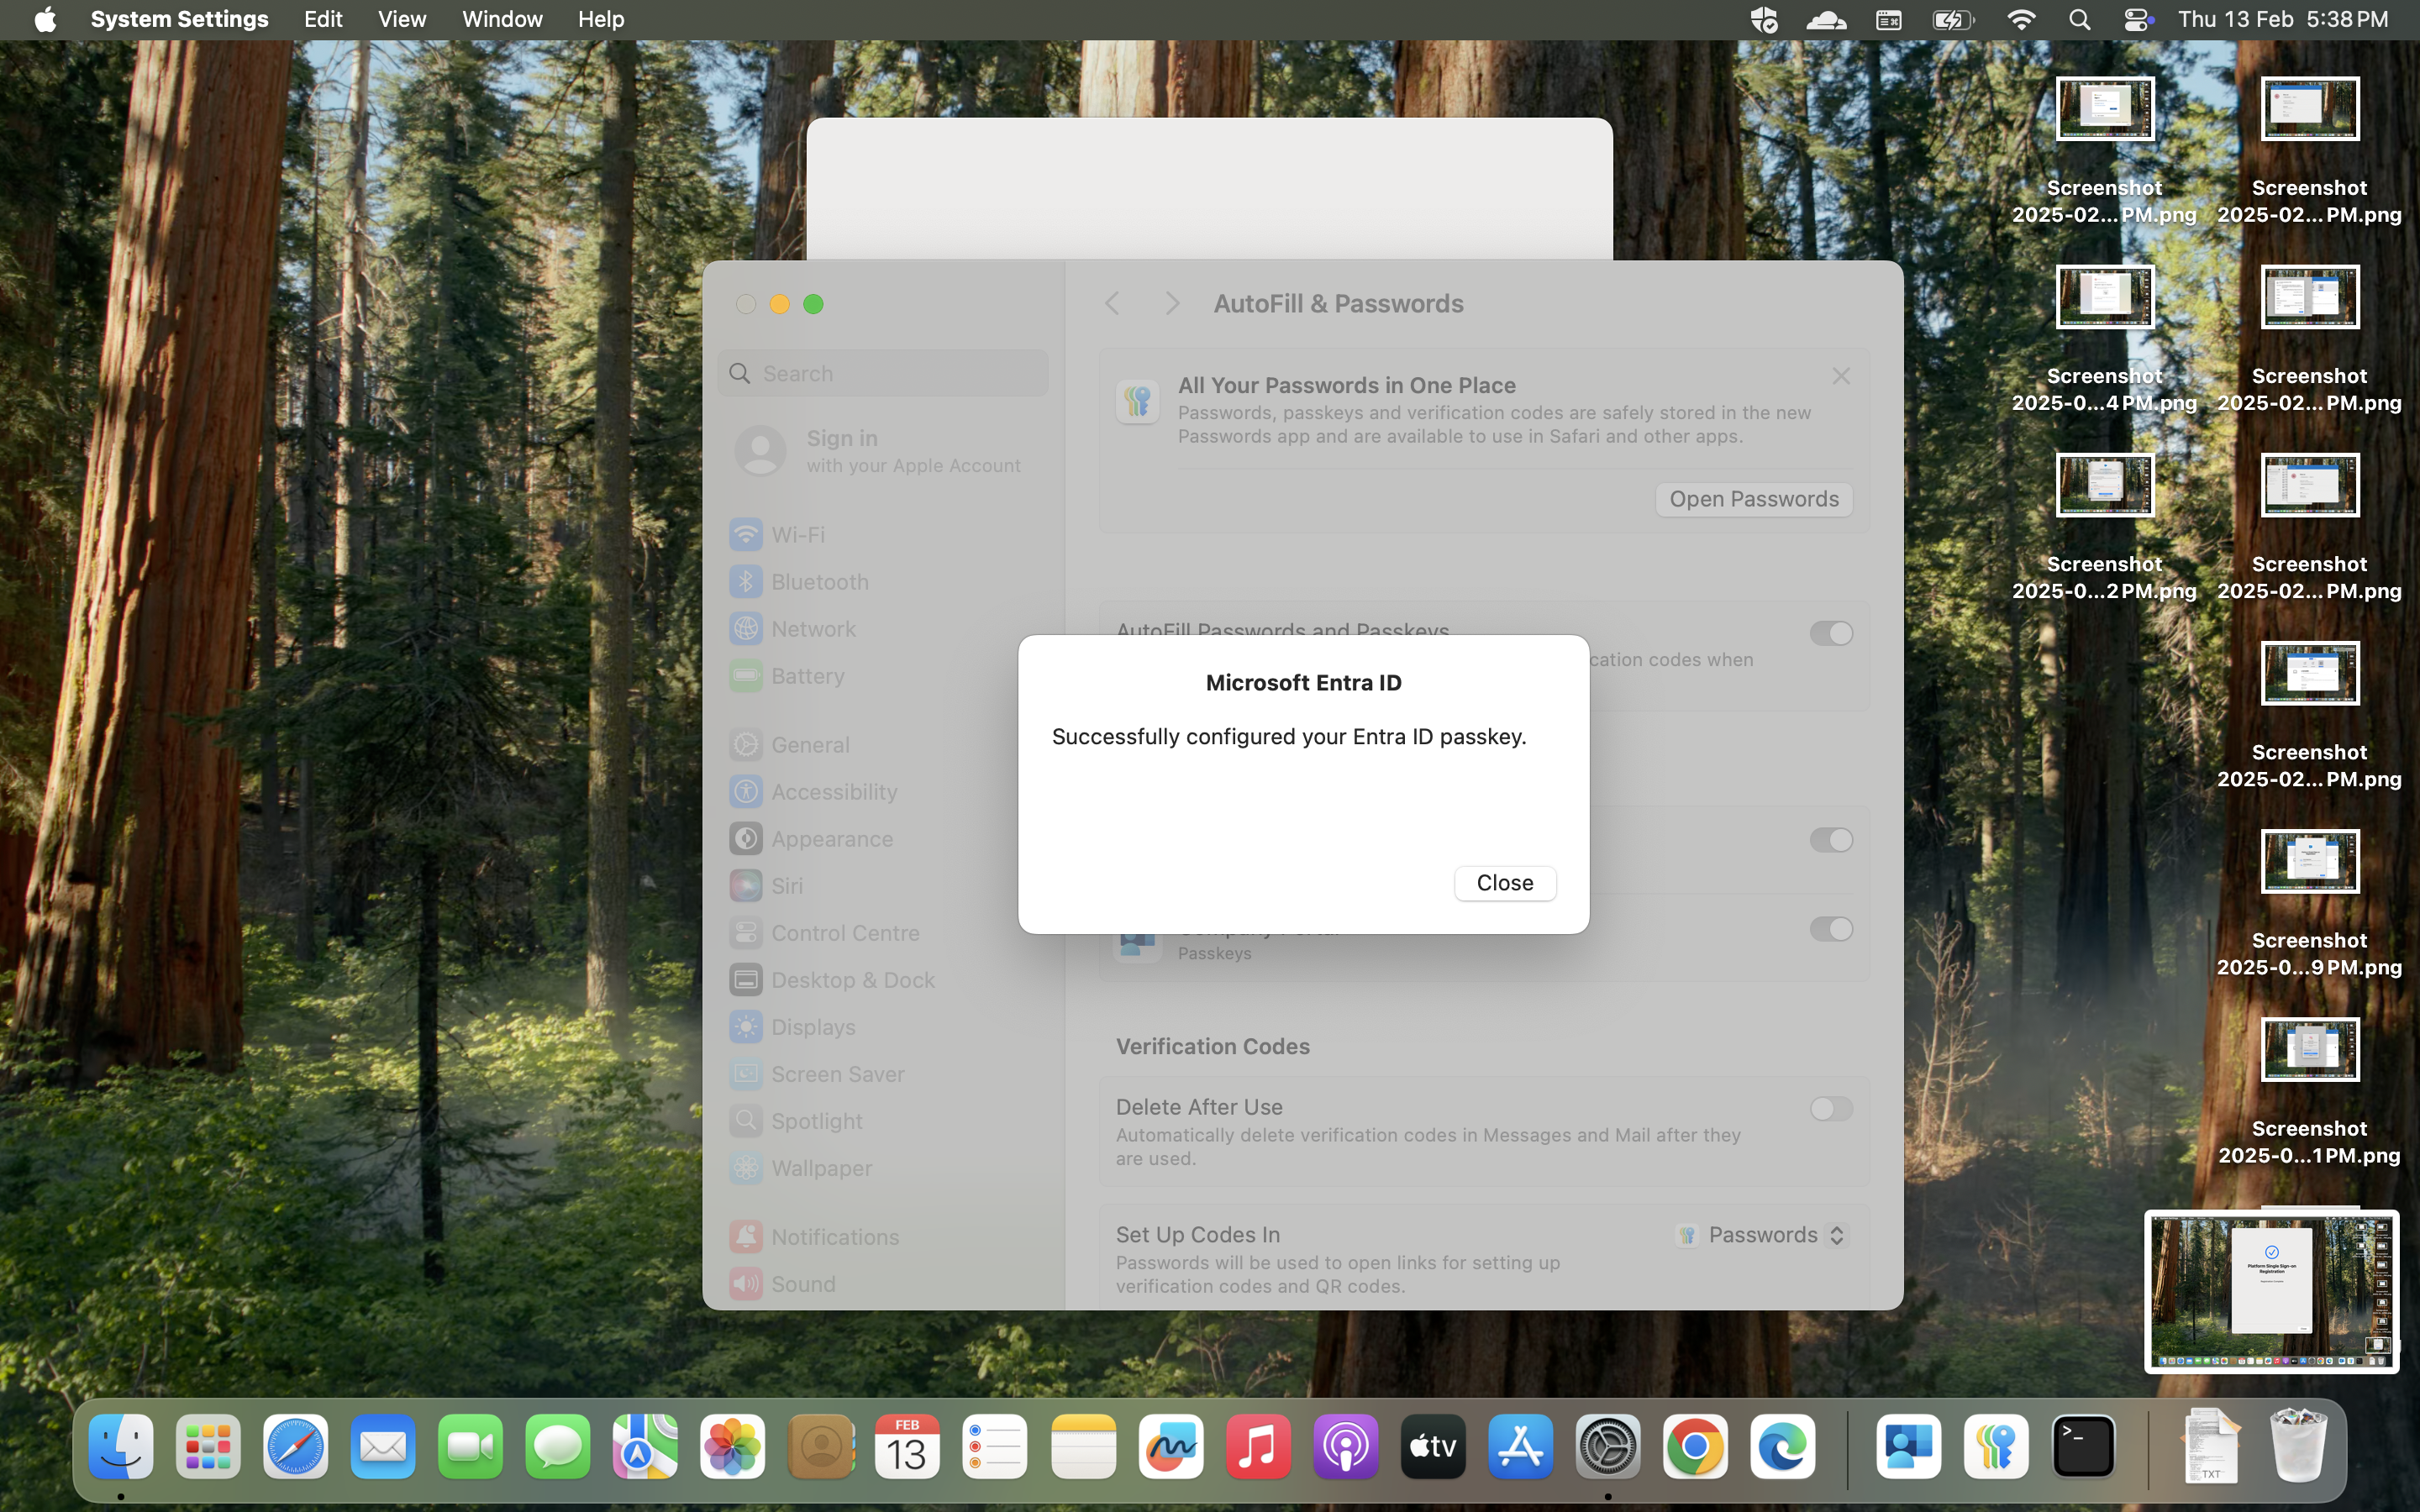Screen dimensions: 2420x1512
Task: Open Network settings in sidebar
Action: [883, 628]
